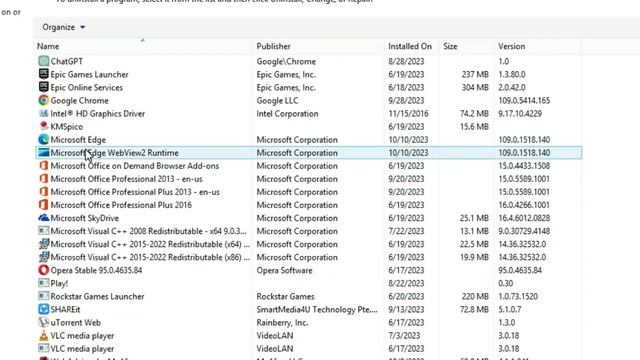Screen dimensions: 640x360
Task: Click the ChatGPT program icon
Action: click(43, 61)
